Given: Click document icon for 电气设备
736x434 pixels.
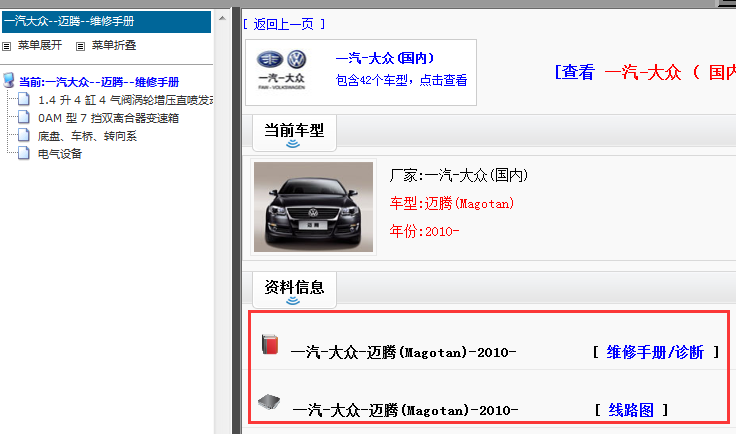Looking at the screenshot, I should (x=23, y=152).
